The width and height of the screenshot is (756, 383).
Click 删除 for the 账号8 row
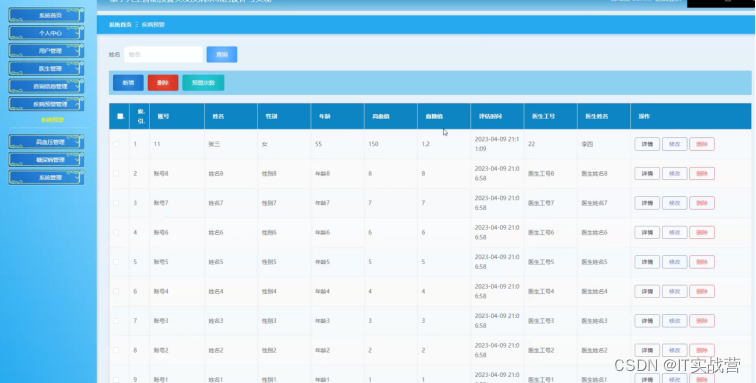click(x=702, y=173)
